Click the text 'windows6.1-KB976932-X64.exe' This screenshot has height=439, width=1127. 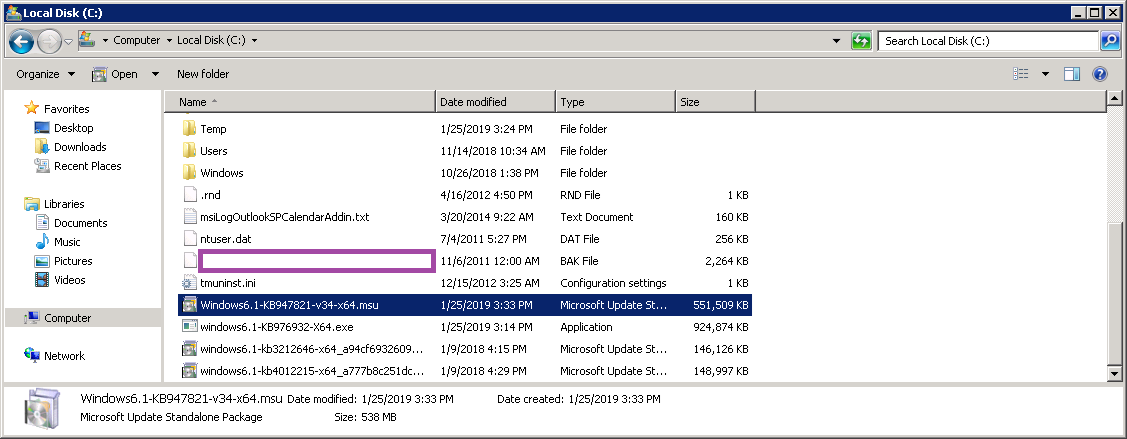coord(277,327)
